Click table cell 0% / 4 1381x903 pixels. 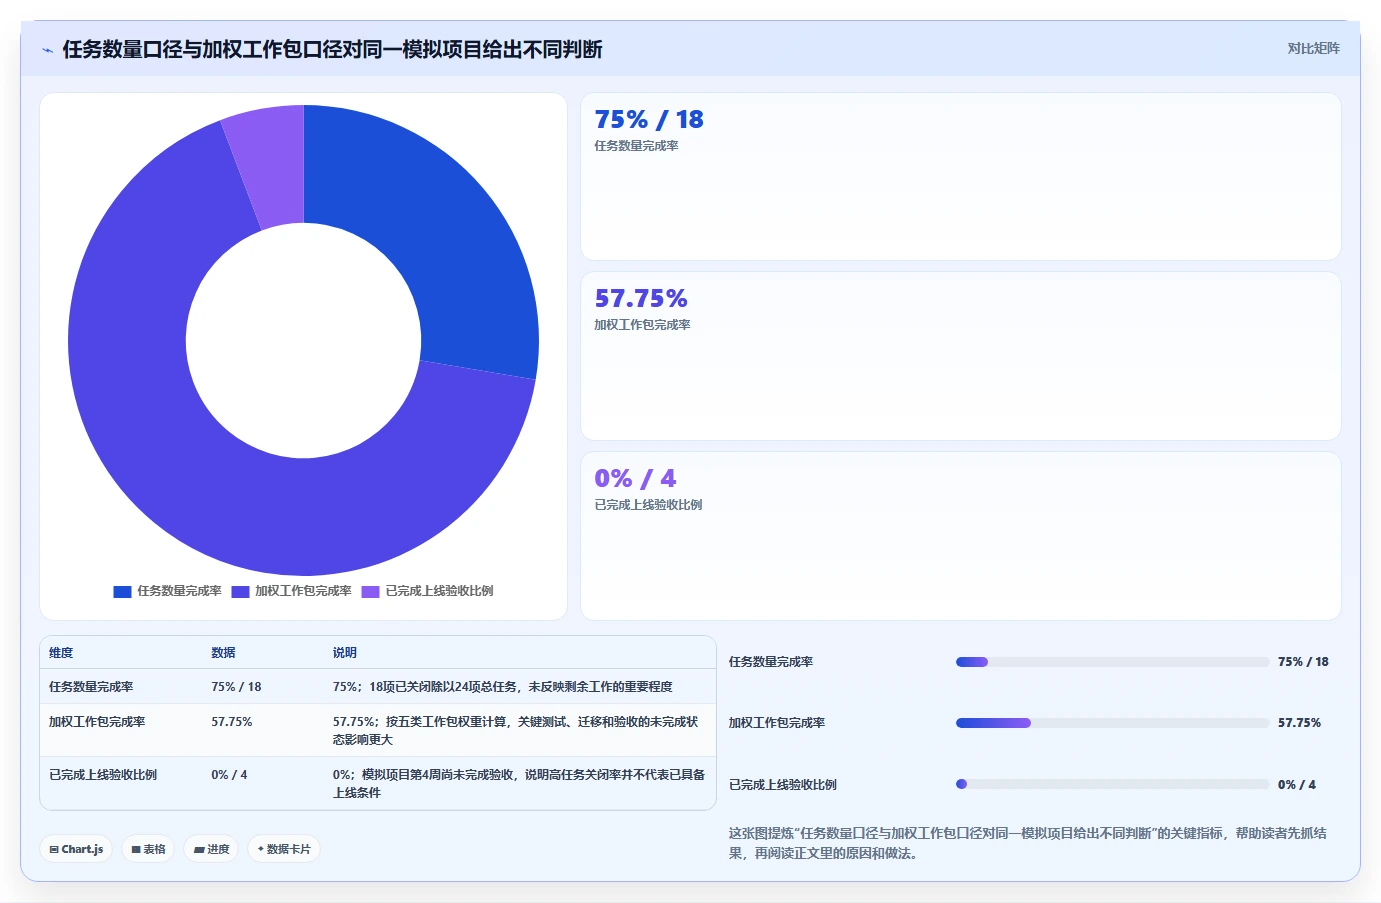(x=229, y=775)
